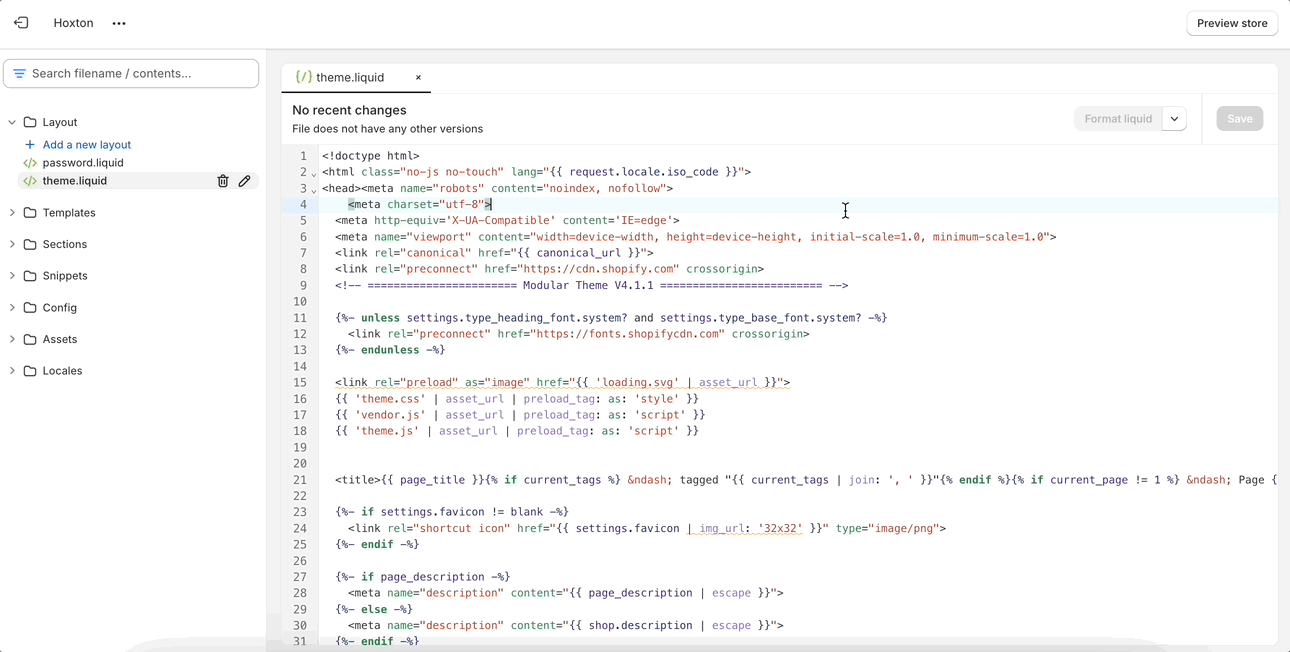The width and height of the screenshot is (1290, 652).
Task: Click the No recent changes heading
Action: point(349,110)
